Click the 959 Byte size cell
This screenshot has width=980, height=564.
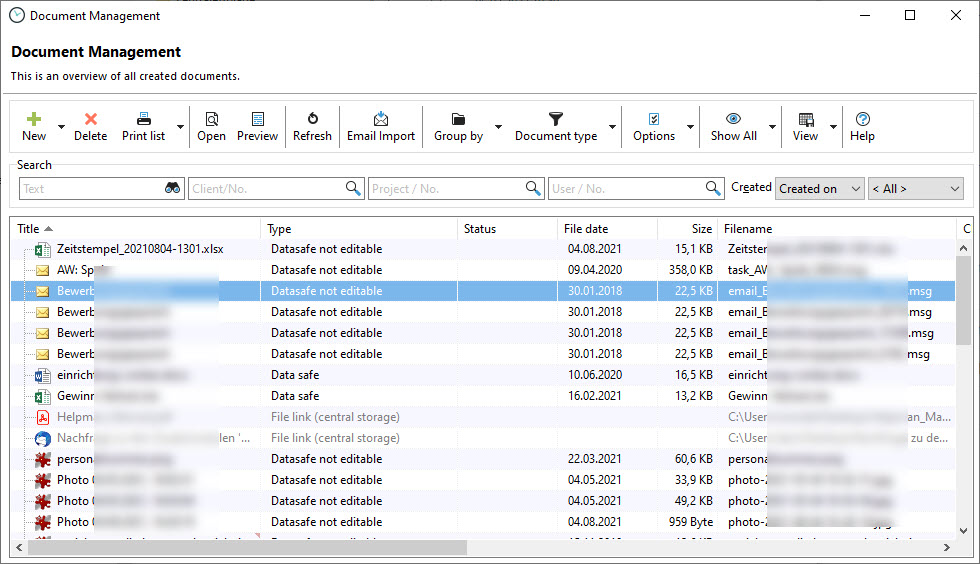click(x=691, y=522)
